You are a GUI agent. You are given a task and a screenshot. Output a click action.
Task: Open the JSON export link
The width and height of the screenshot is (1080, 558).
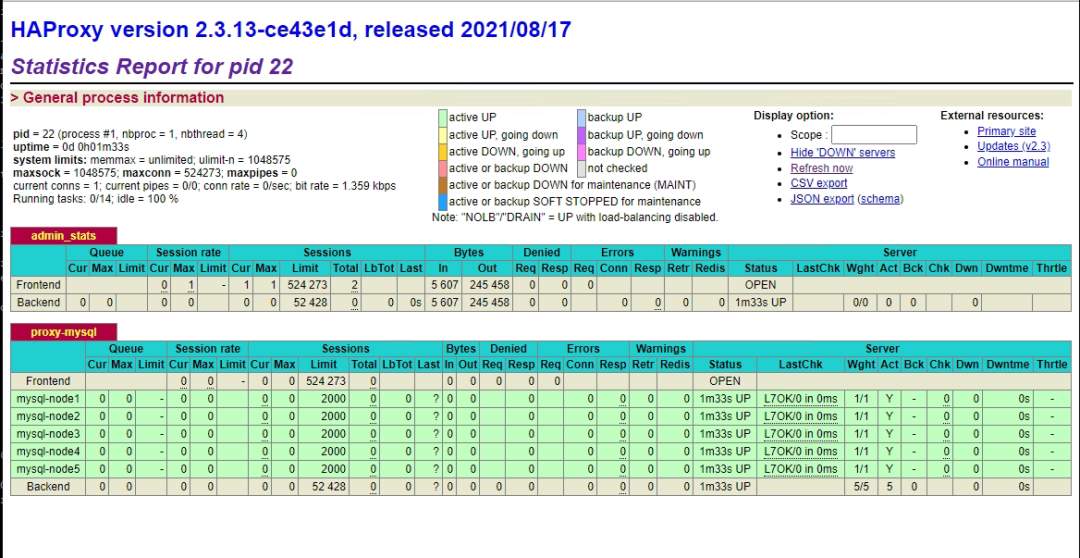coord(822,199)
